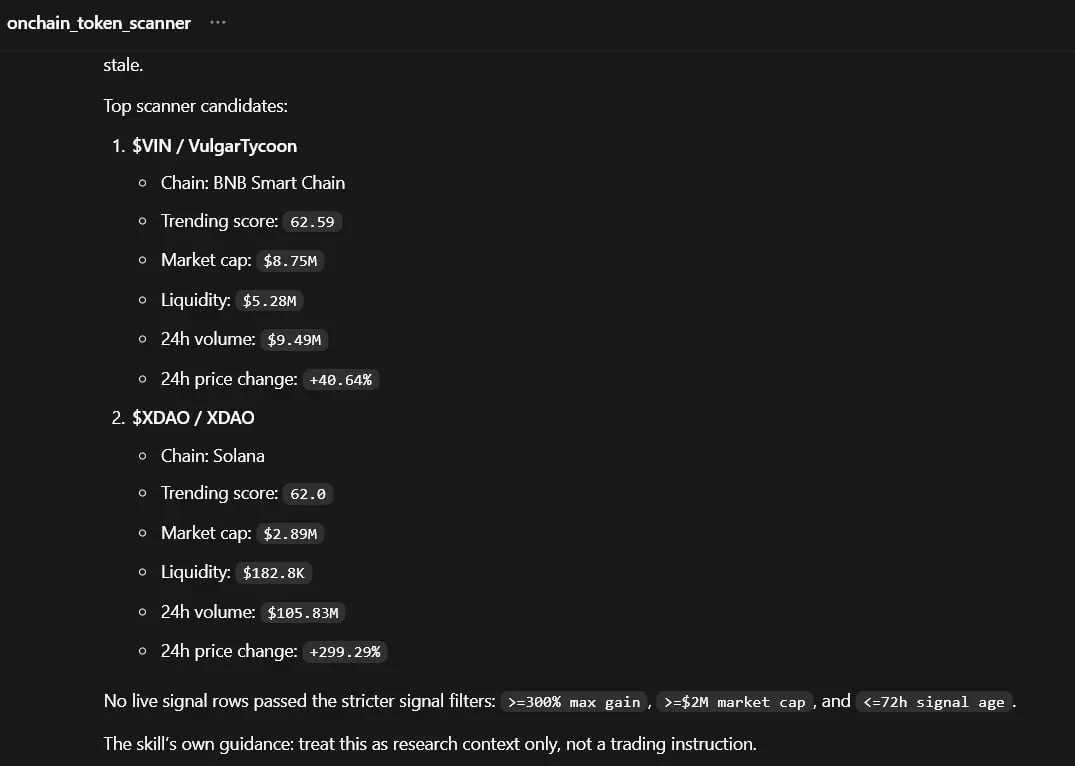
Task: Click the Chain: Solana line
Action: point(213,456)
